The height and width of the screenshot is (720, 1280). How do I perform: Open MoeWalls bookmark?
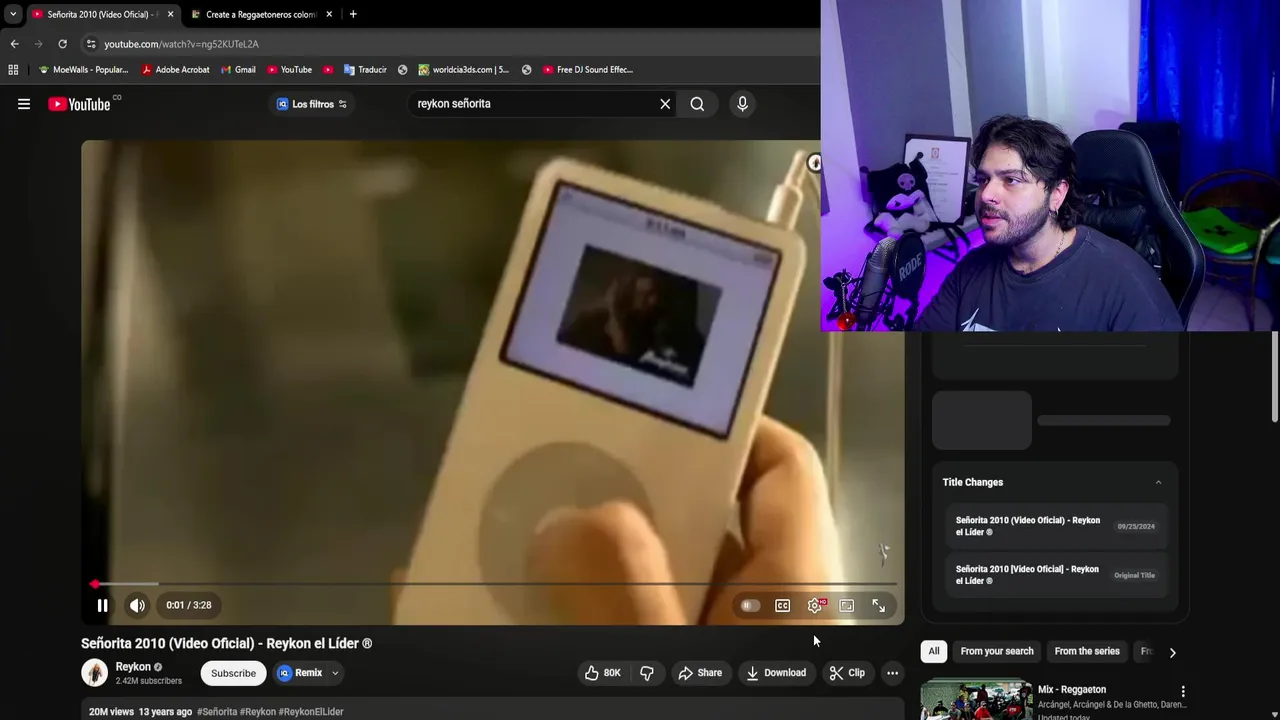click(84, 70)
